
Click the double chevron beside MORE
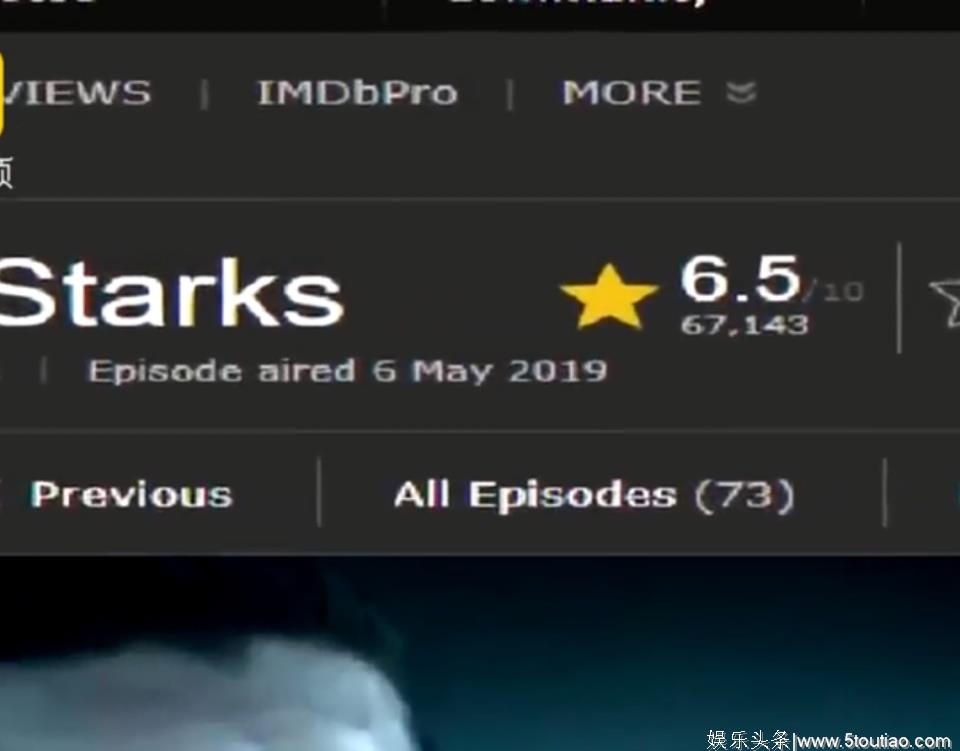741,93
